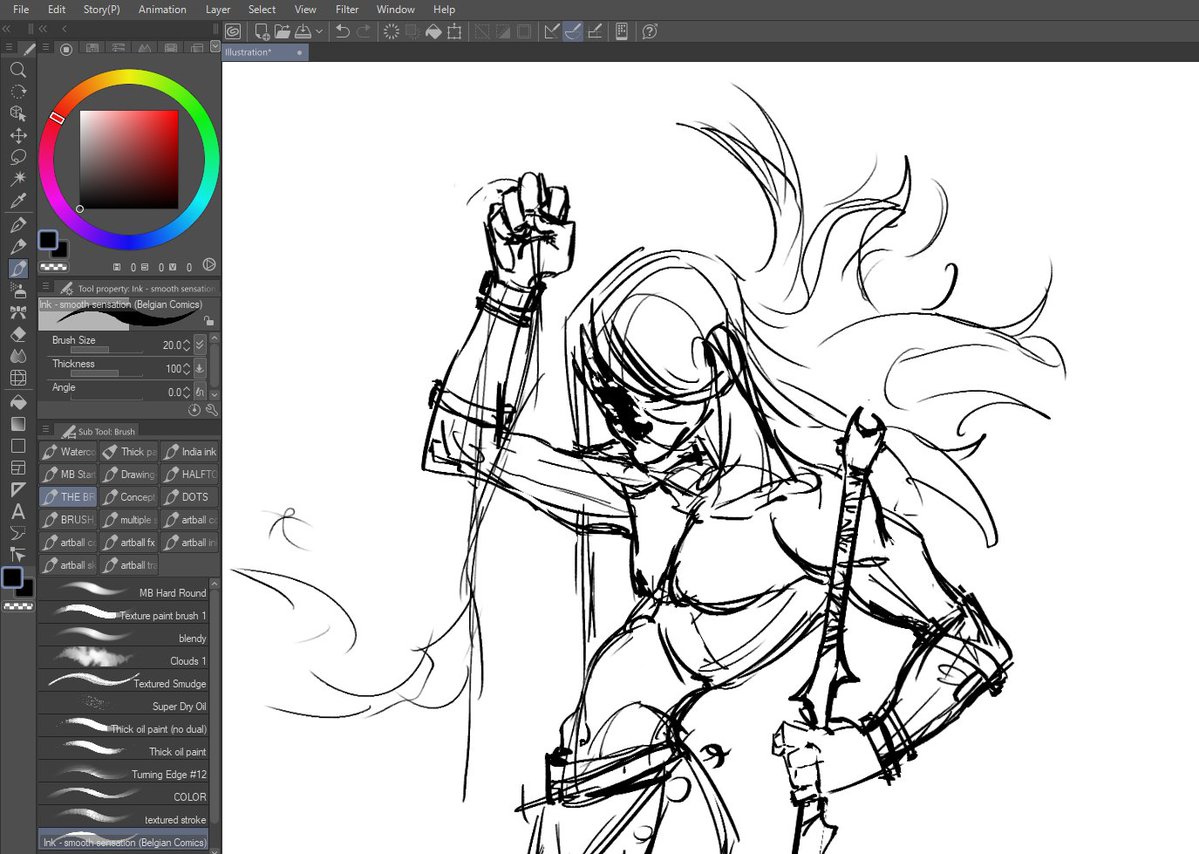
Task: Toggle snap to ruler
Action: [x=551, y=32]
